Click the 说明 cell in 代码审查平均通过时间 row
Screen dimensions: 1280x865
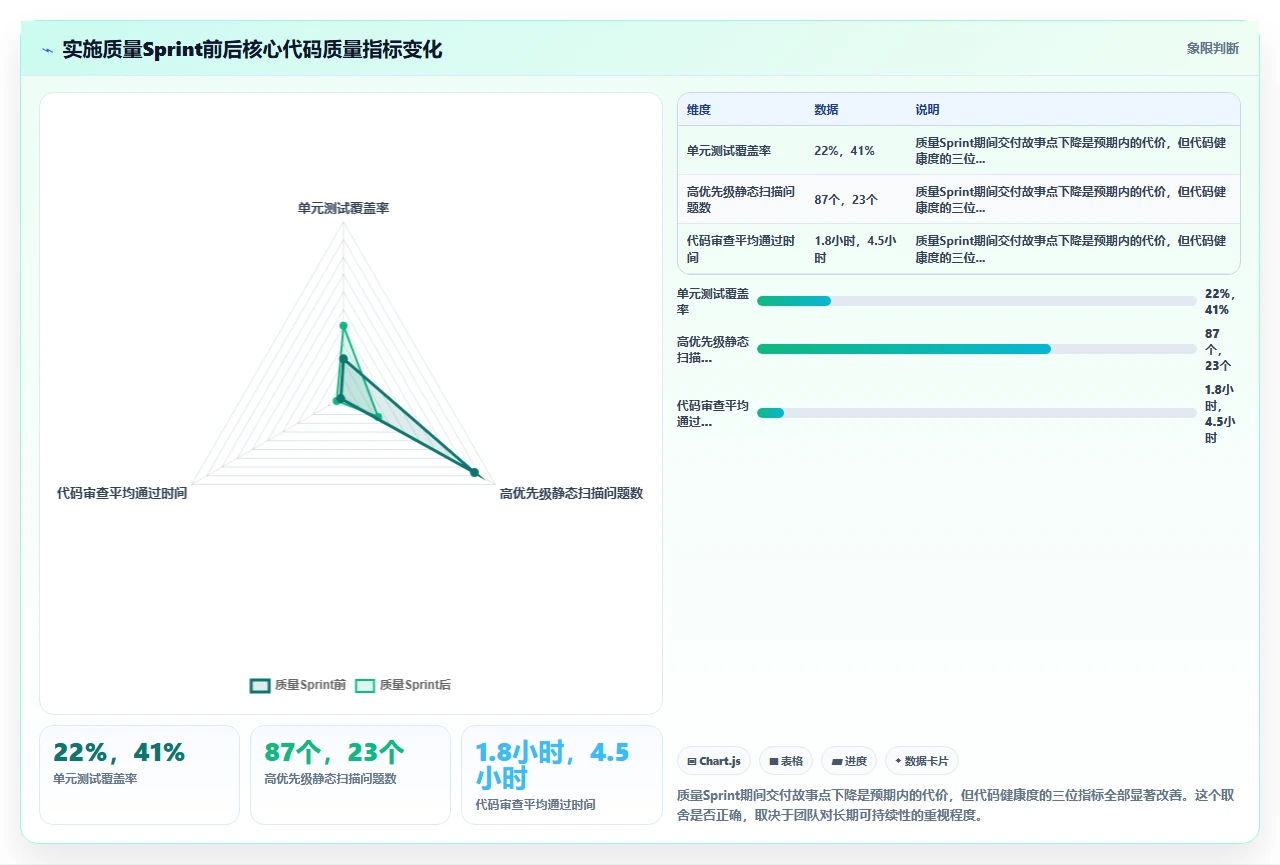(x=1071, y=249)
